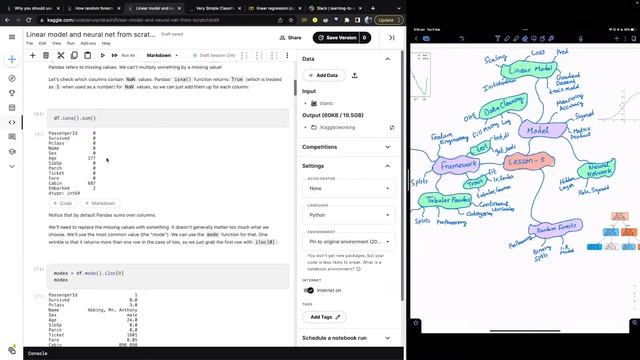Click the Chrome address bar with kaggle.com URL

tap(163, 20)
